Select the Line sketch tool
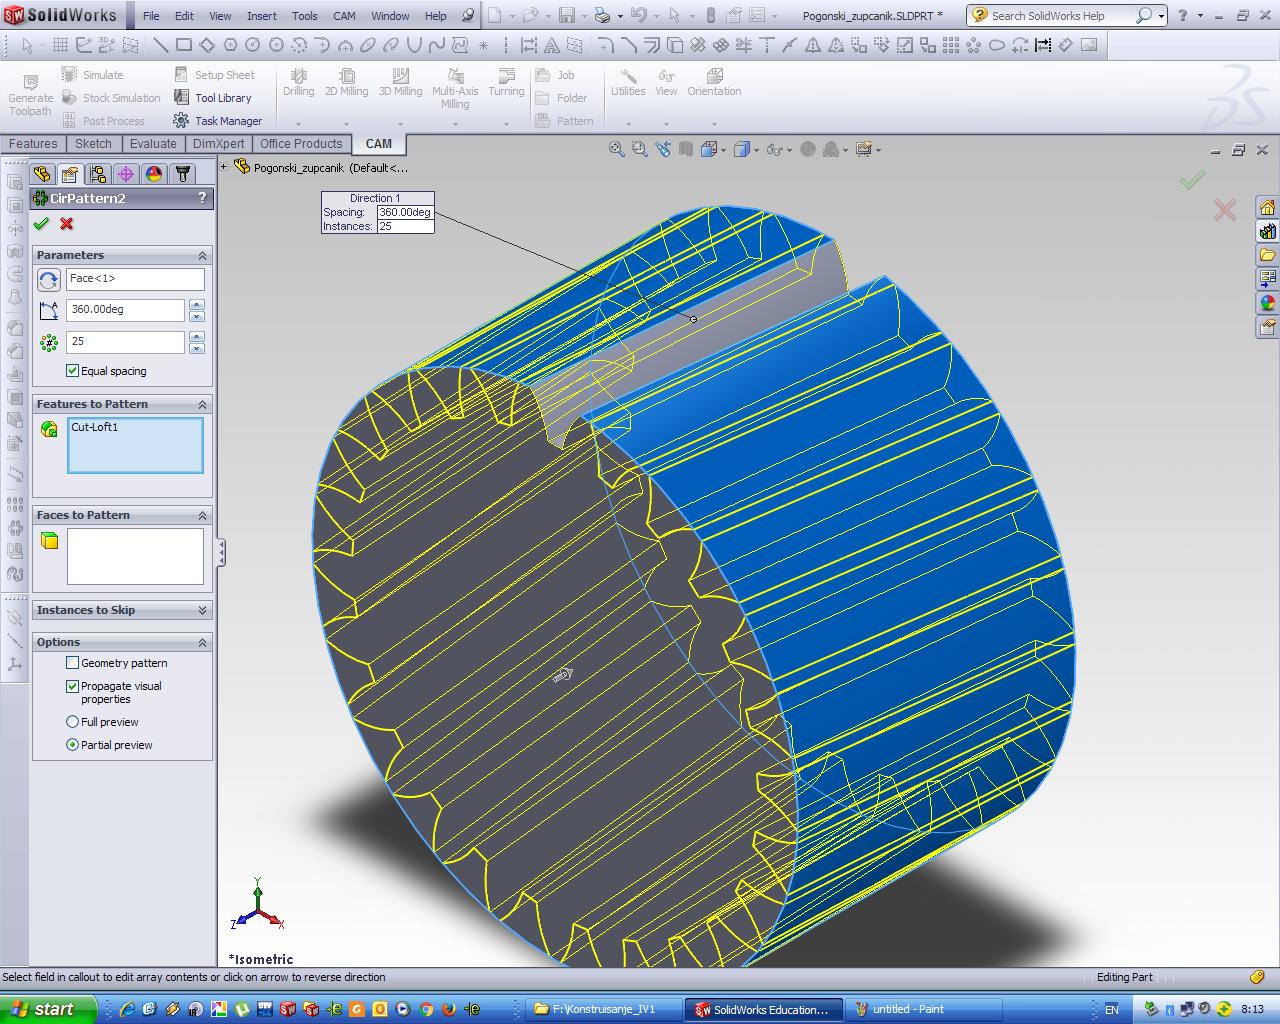 (x=160, y=45)
